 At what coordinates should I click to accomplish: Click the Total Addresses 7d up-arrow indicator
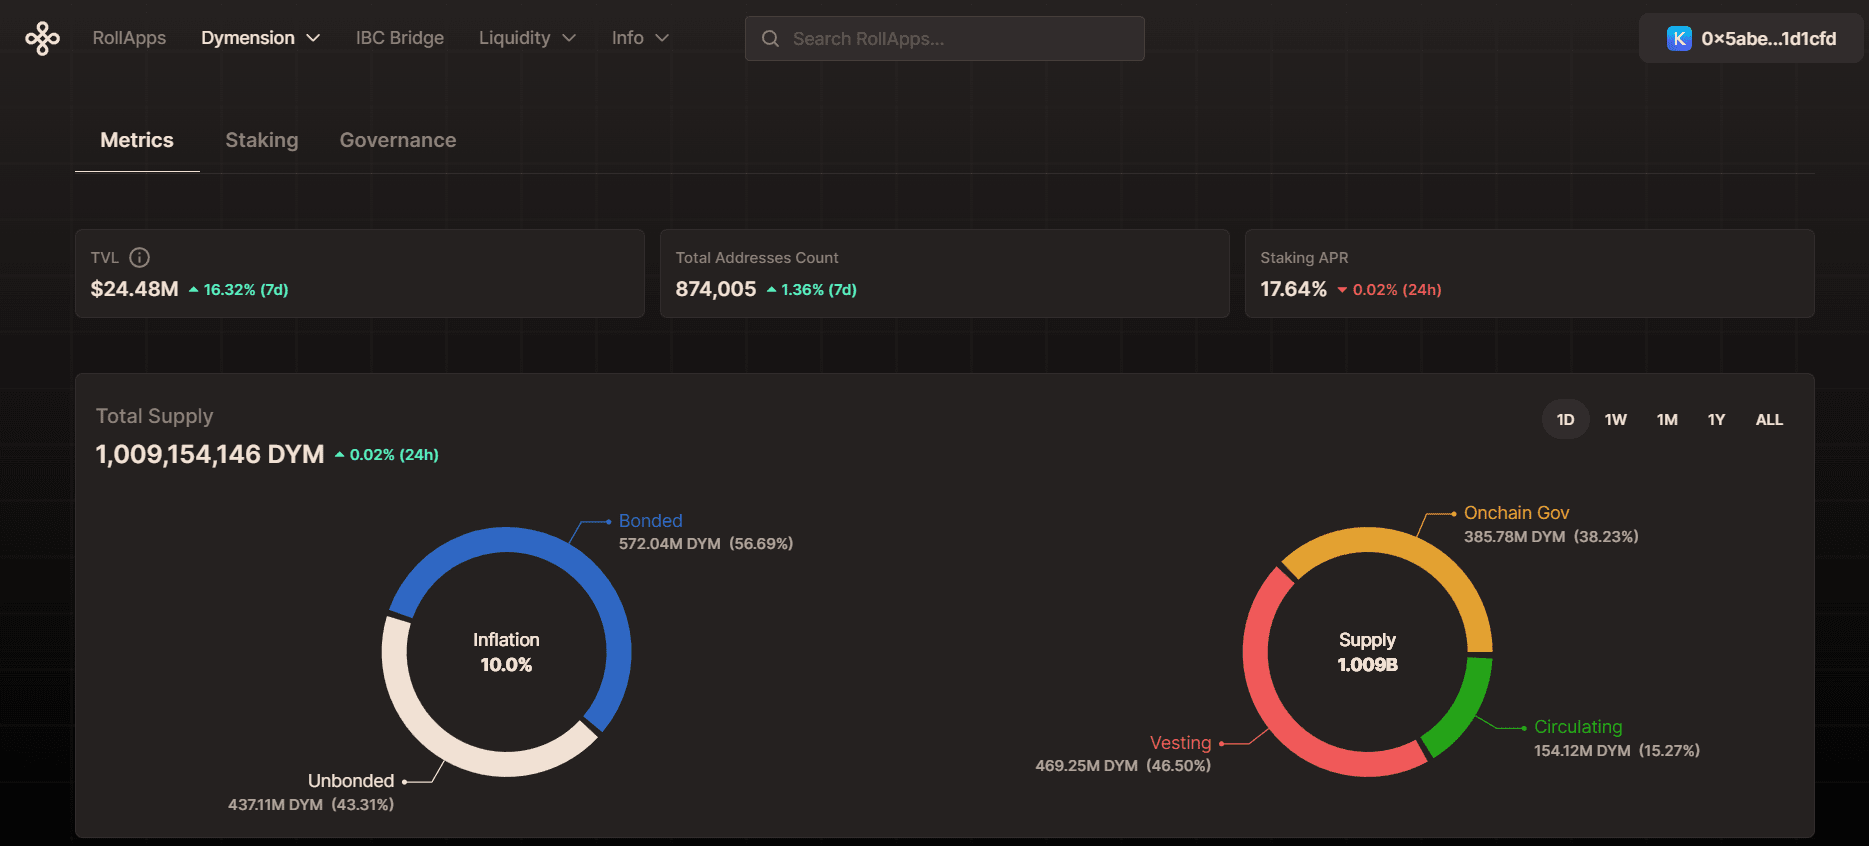pyautogui.click(x=771, y=290)
